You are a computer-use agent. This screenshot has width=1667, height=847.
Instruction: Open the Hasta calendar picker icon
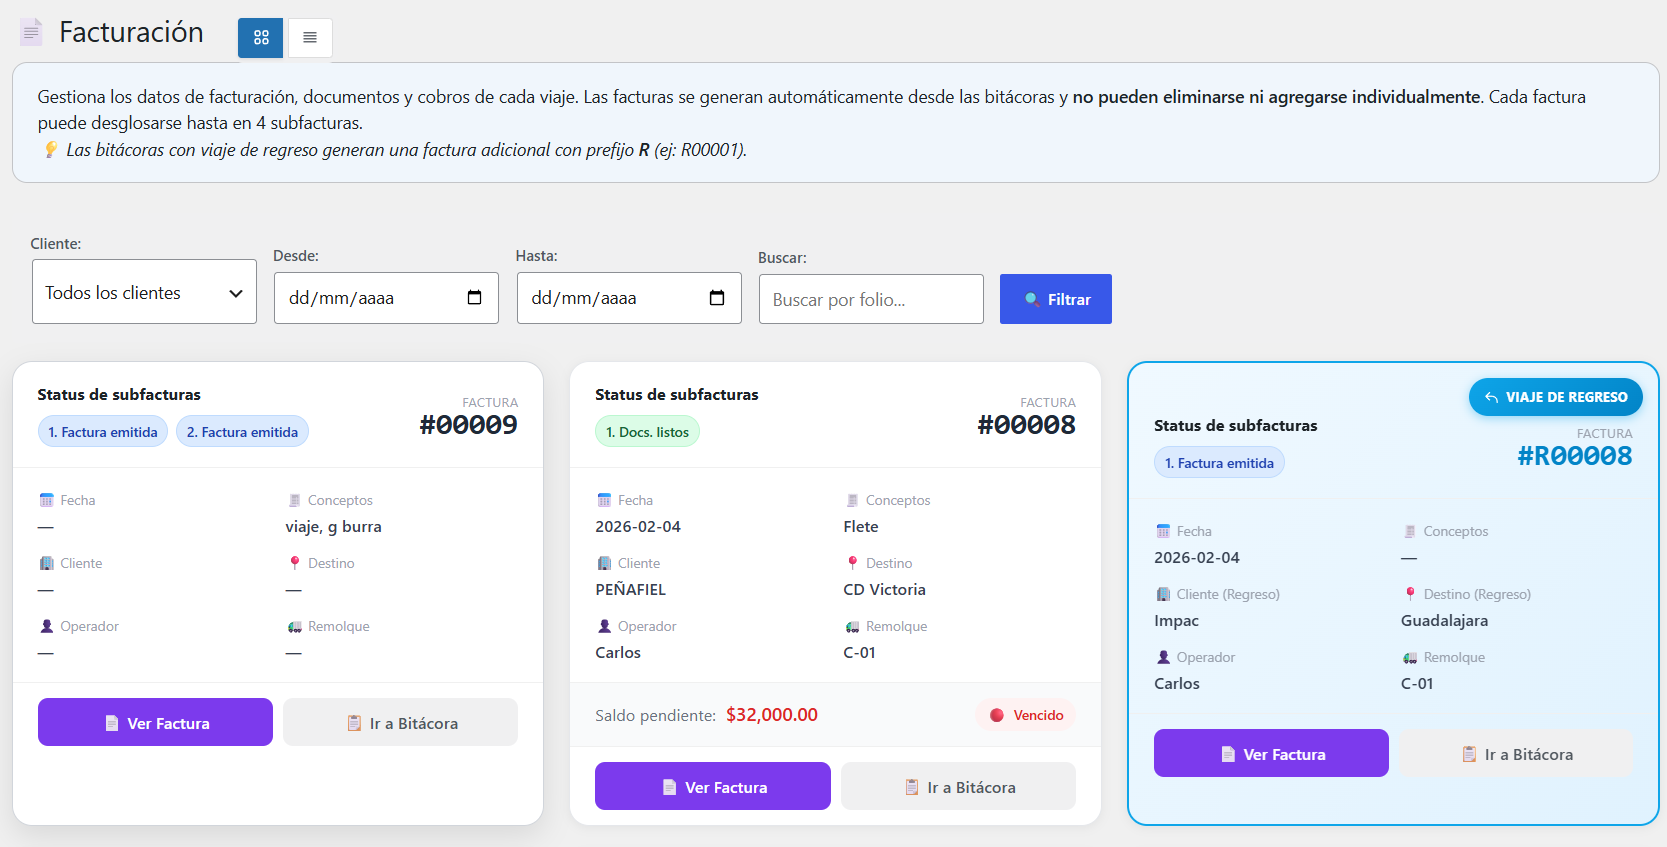(x=717, y=298)
